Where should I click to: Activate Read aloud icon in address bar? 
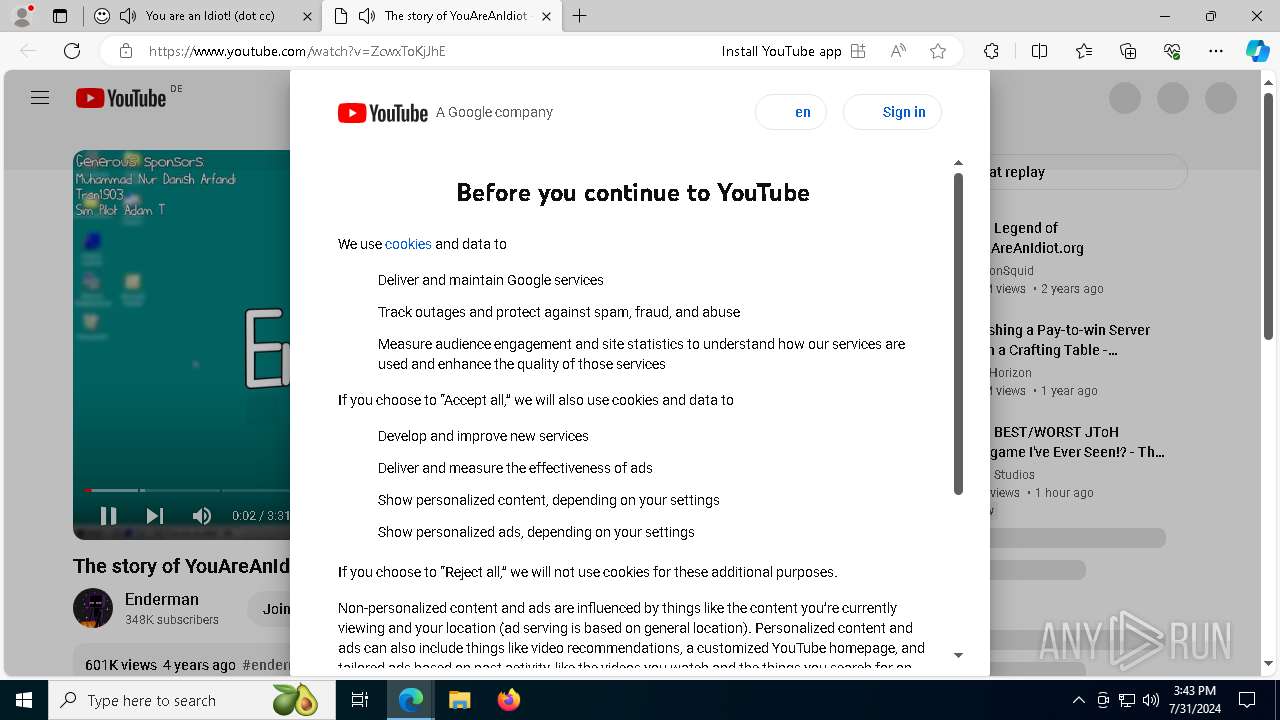coord(898,51)
